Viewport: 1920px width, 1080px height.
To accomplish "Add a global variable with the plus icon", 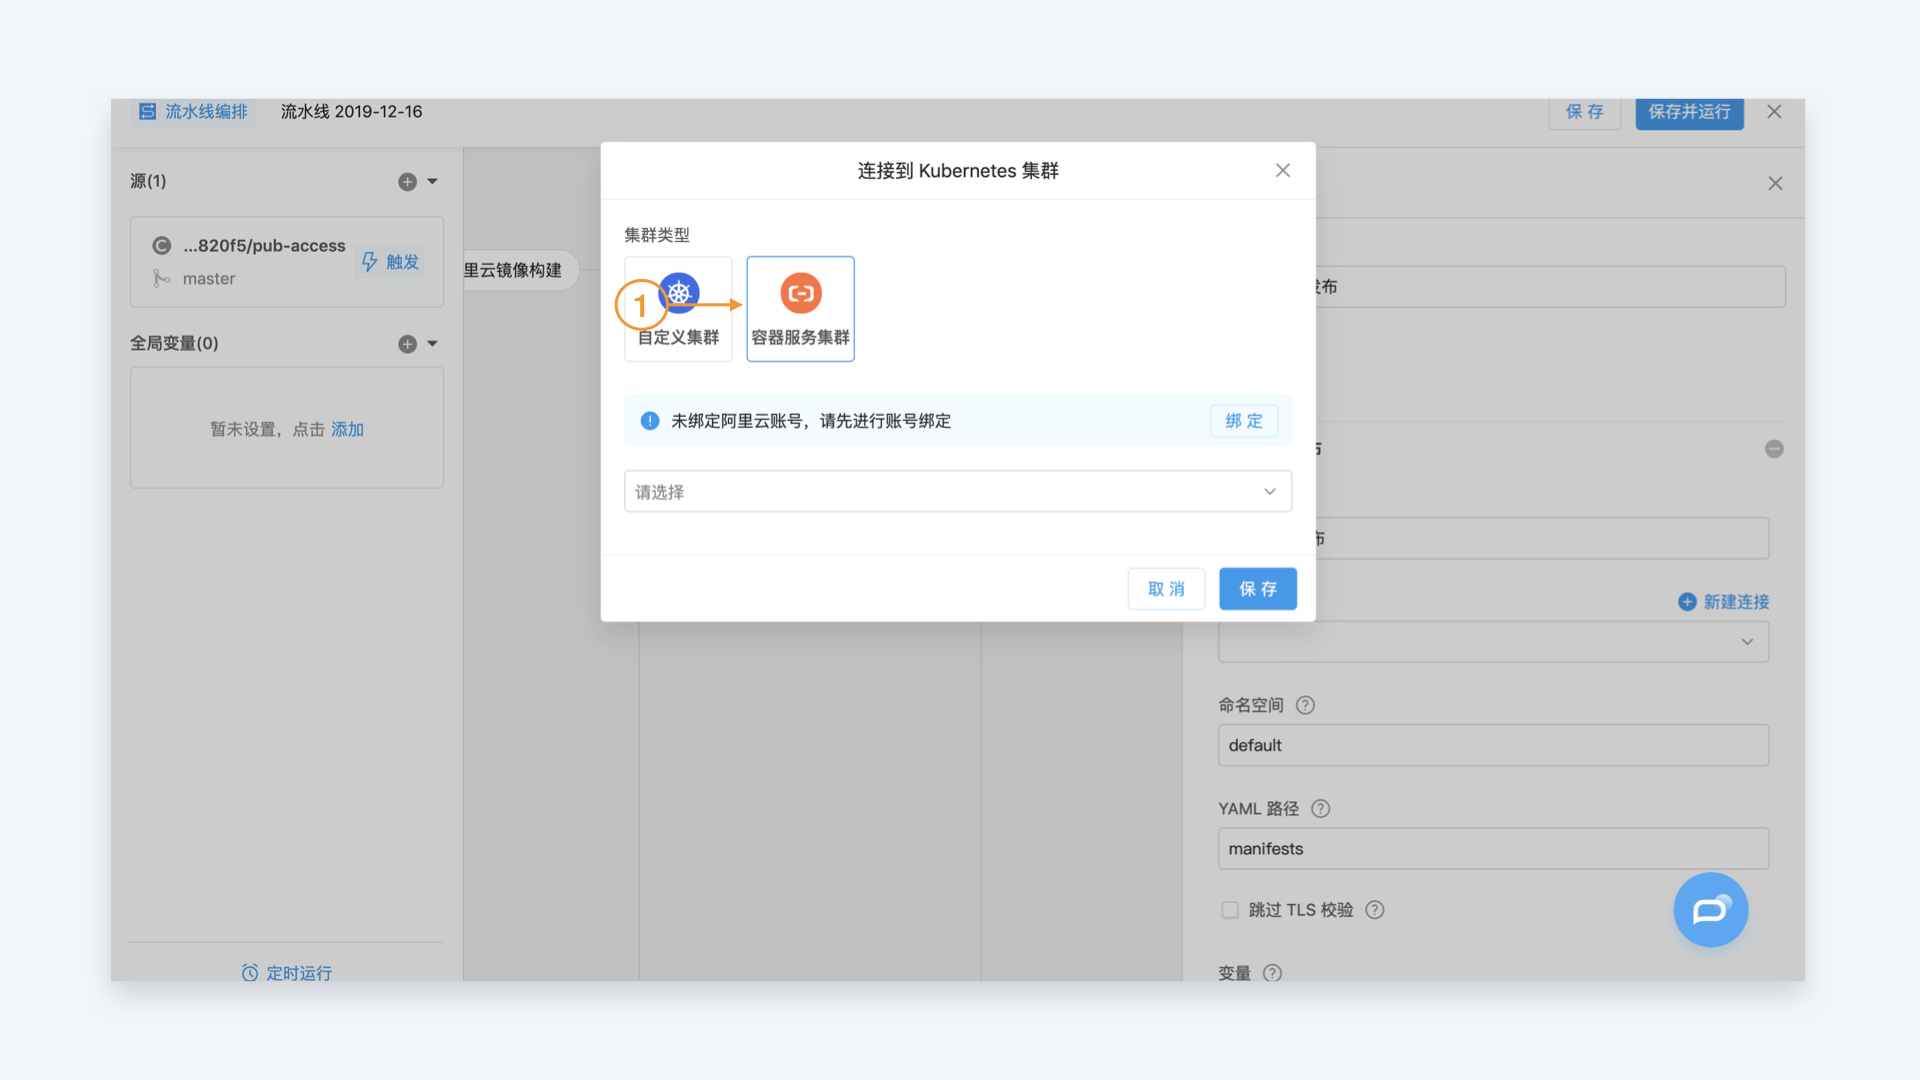I will [407, 344].
